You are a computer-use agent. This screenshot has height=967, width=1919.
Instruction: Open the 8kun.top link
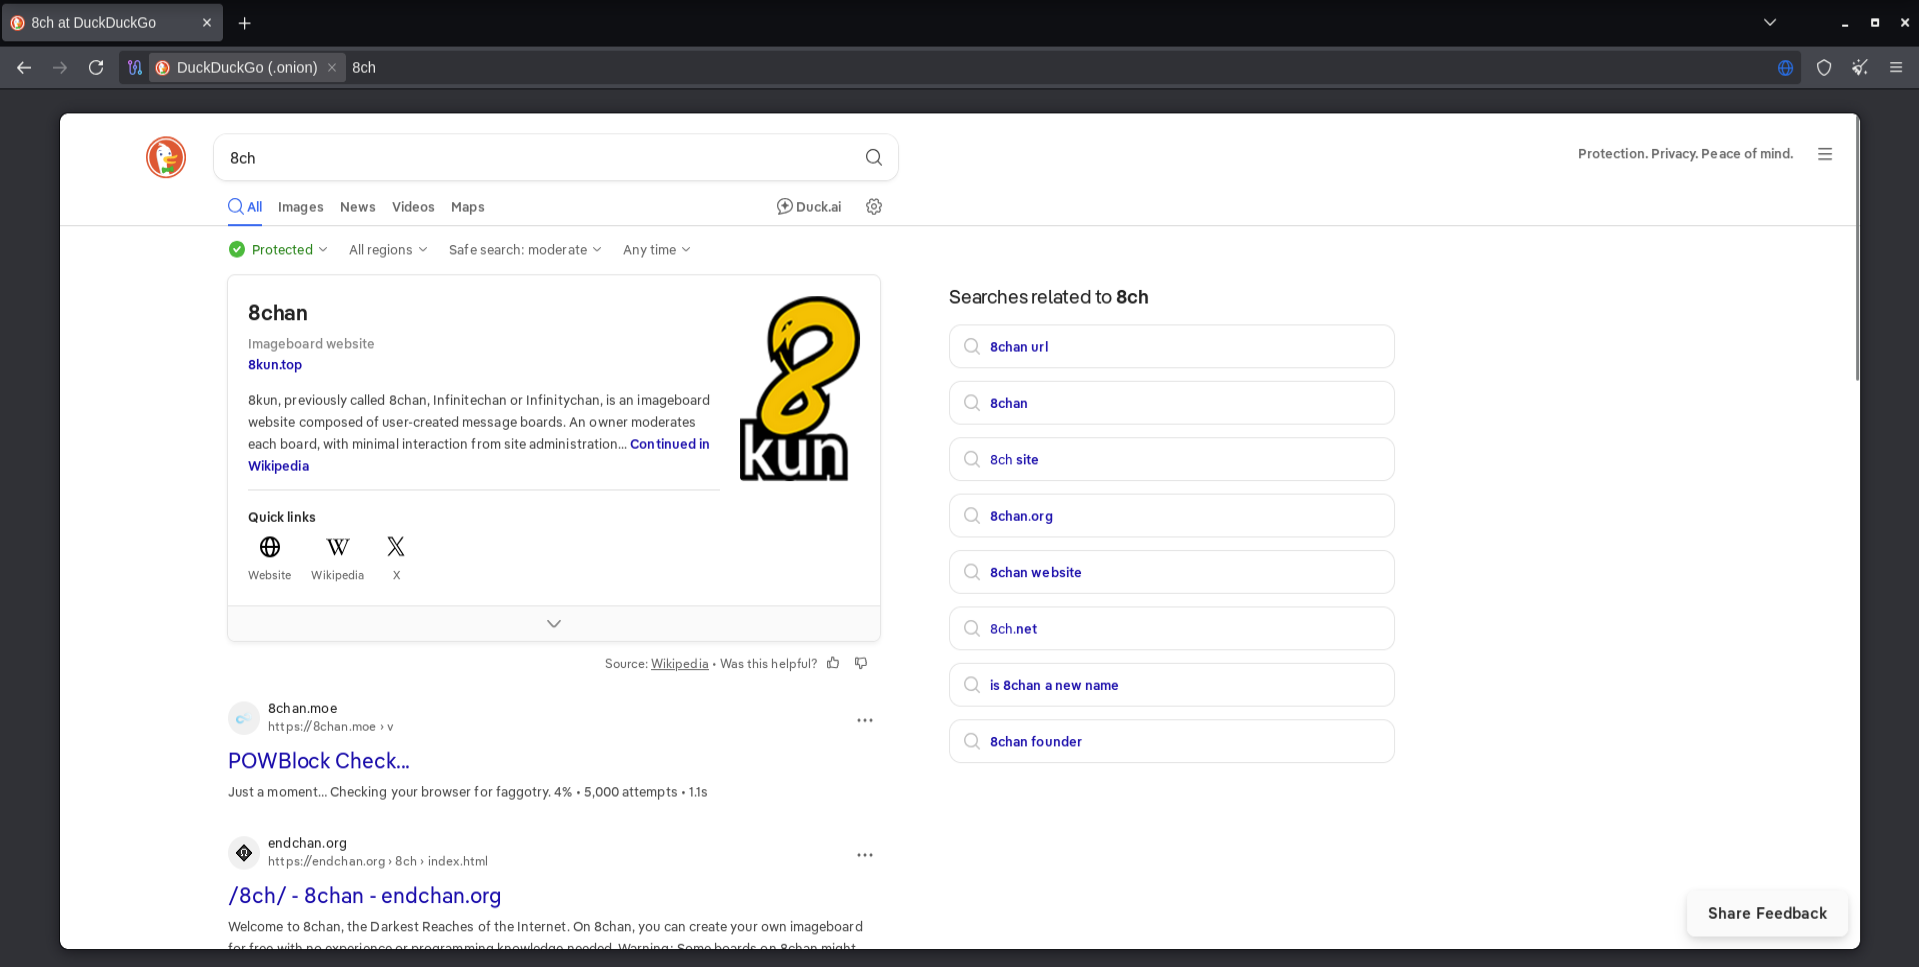275,365
